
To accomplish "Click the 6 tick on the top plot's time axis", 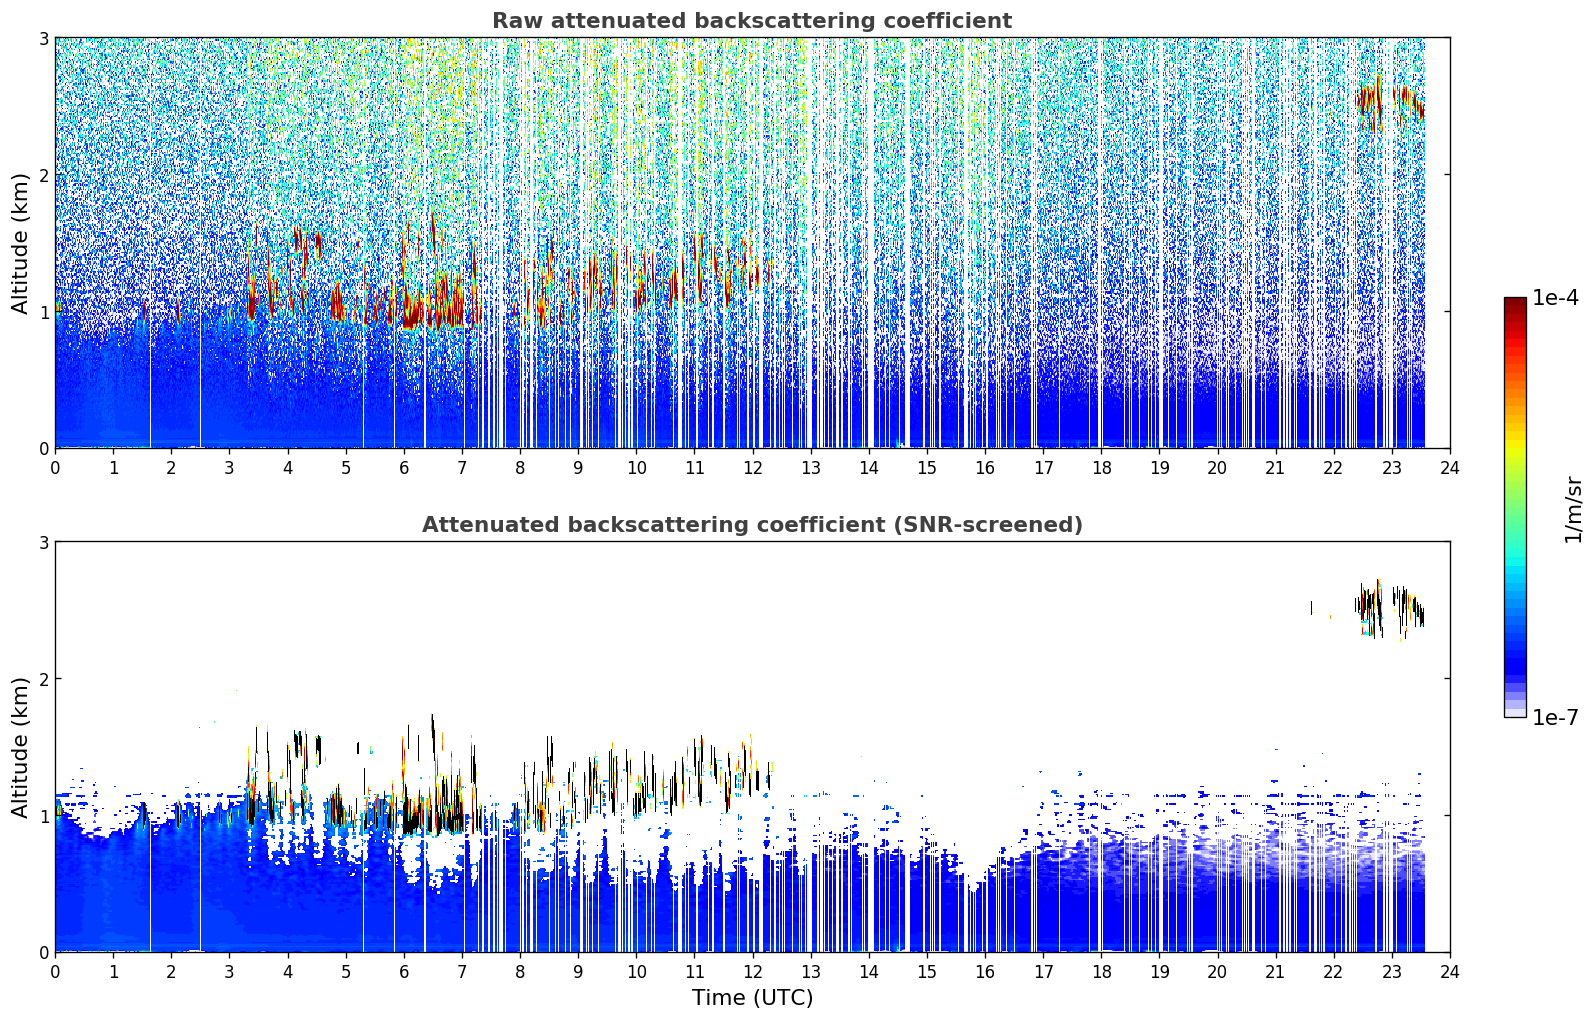I will (x=404, y=468).
